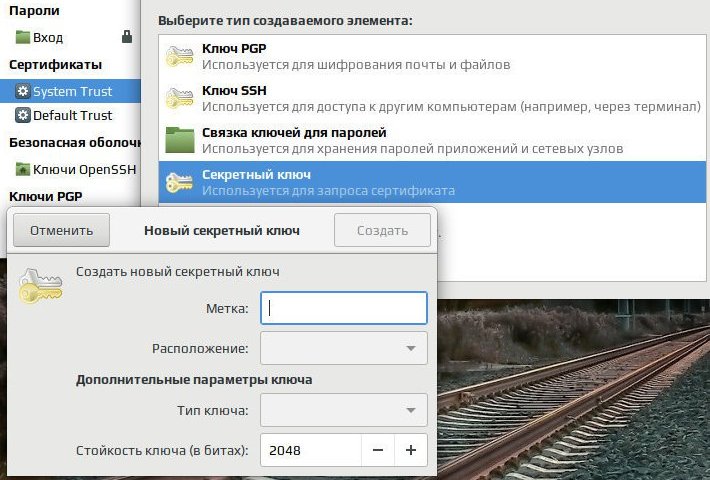Click the Тип ключа: label
The width and height of the screenshot is (710, 480).
(213, 411)
